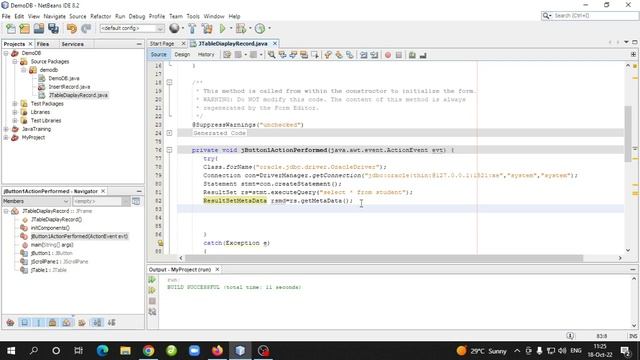Click the Undo toolbar icon
Screen dimensions: 640x360
(x=72, y=29)
